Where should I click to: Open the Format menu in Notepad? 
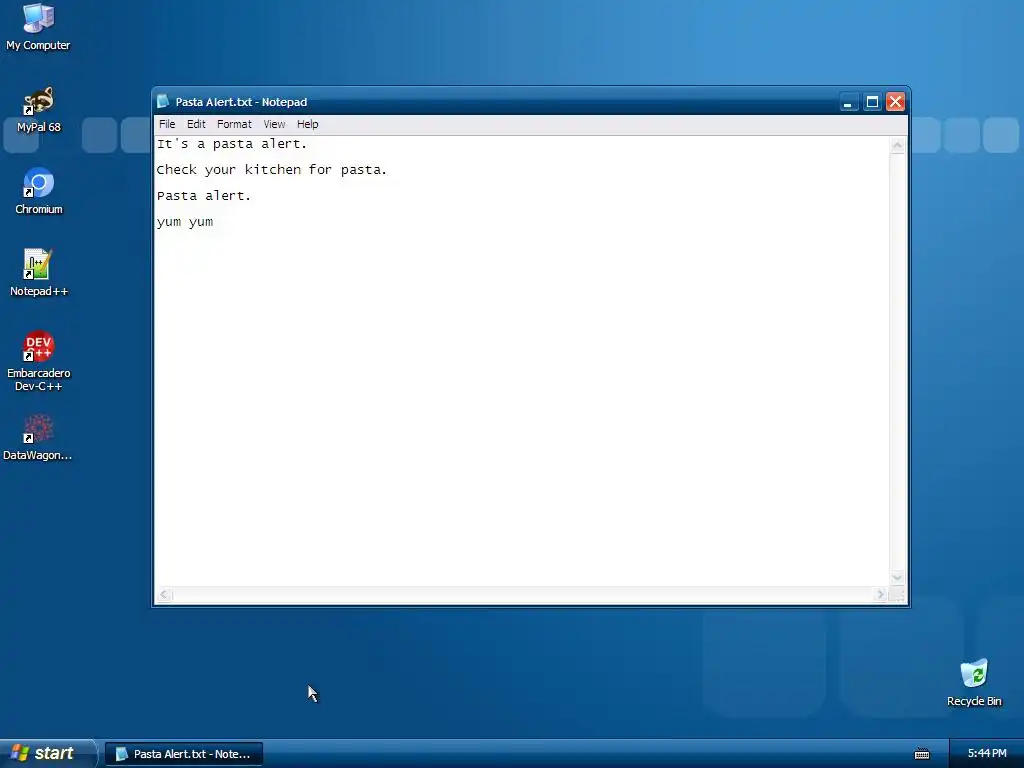pos(234,124)
